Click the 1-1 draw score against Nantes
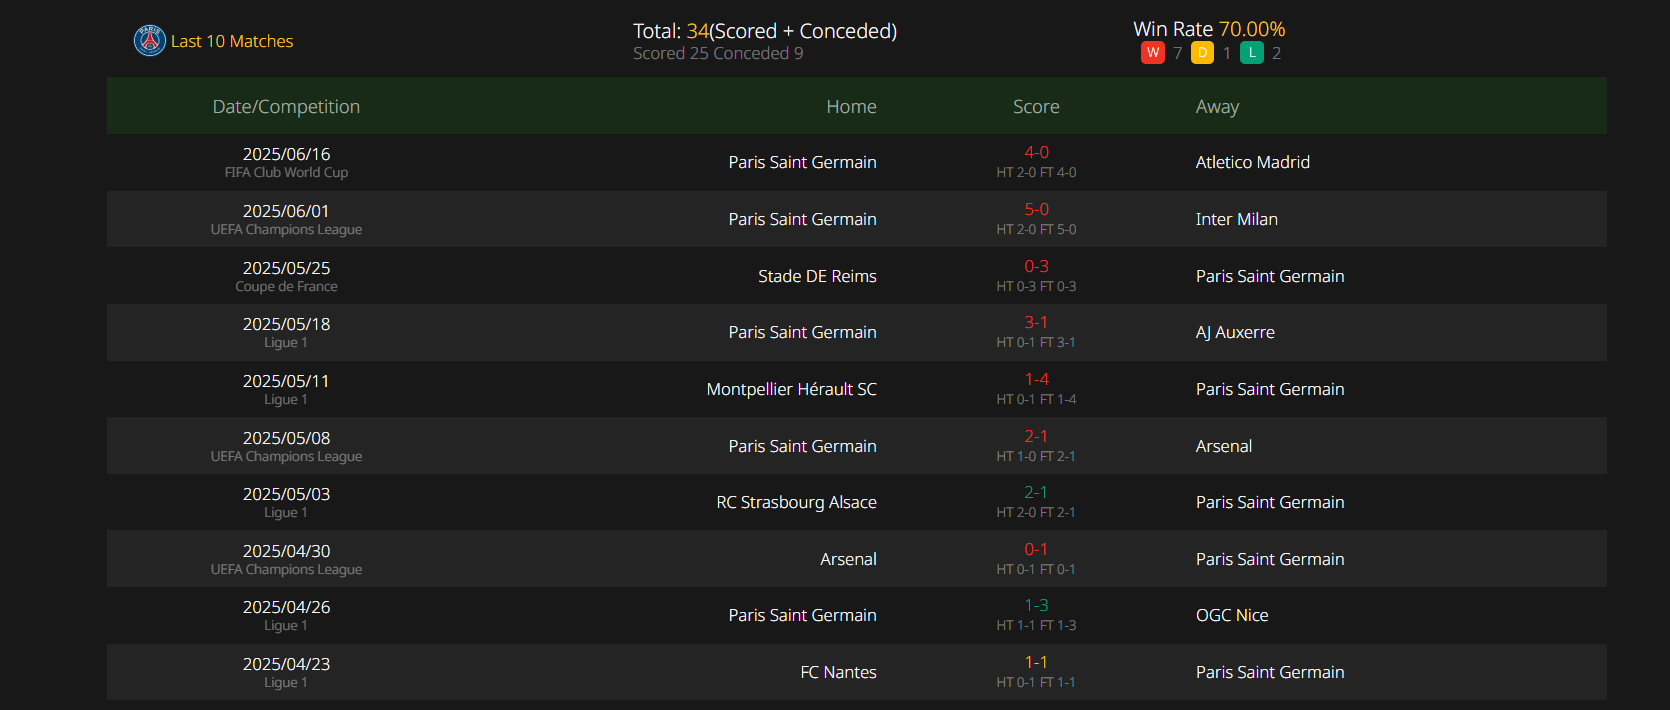Image resolution: width=1670 pixels, height=710 pixels. click(1036, 663)
